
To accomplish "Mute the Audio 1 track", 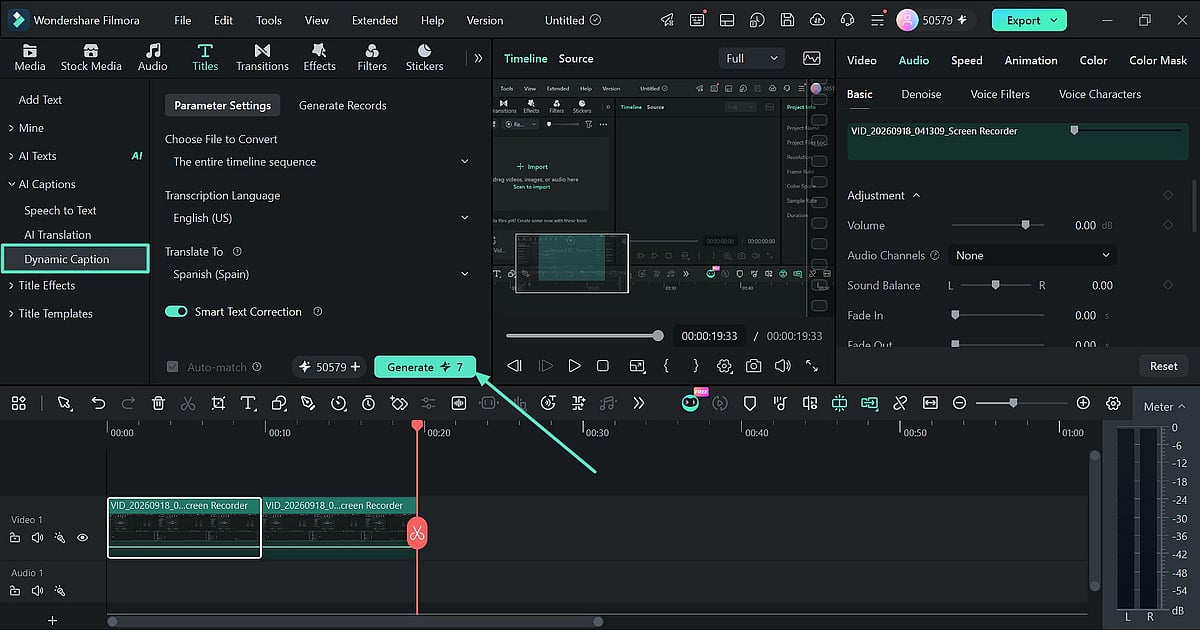I will click(37, 590).
